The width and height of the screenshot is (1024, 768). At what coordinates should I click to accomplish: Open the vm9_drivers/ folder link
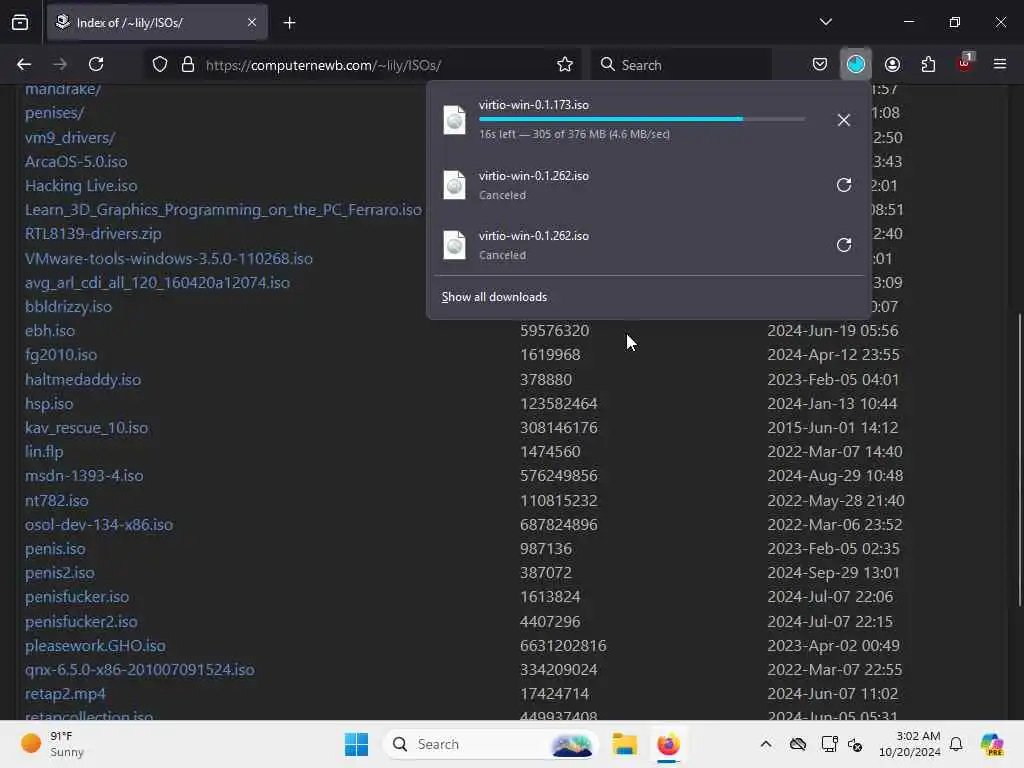tap(70, 138)
